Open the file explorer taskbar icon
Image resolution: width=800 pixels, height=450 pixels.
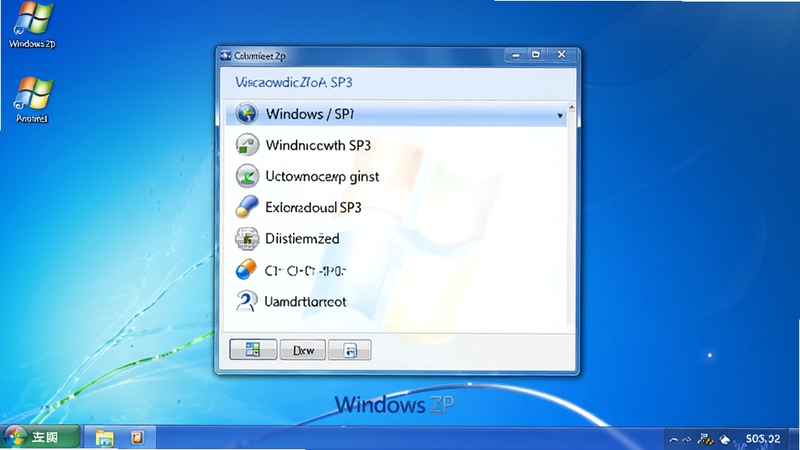(105, 438)
